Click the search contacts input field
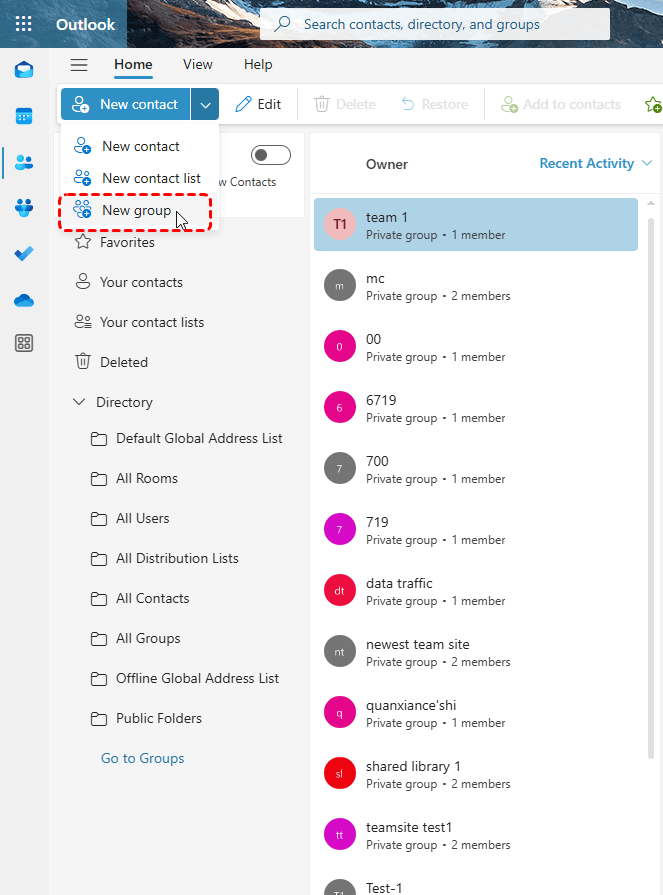 [440, 24]
